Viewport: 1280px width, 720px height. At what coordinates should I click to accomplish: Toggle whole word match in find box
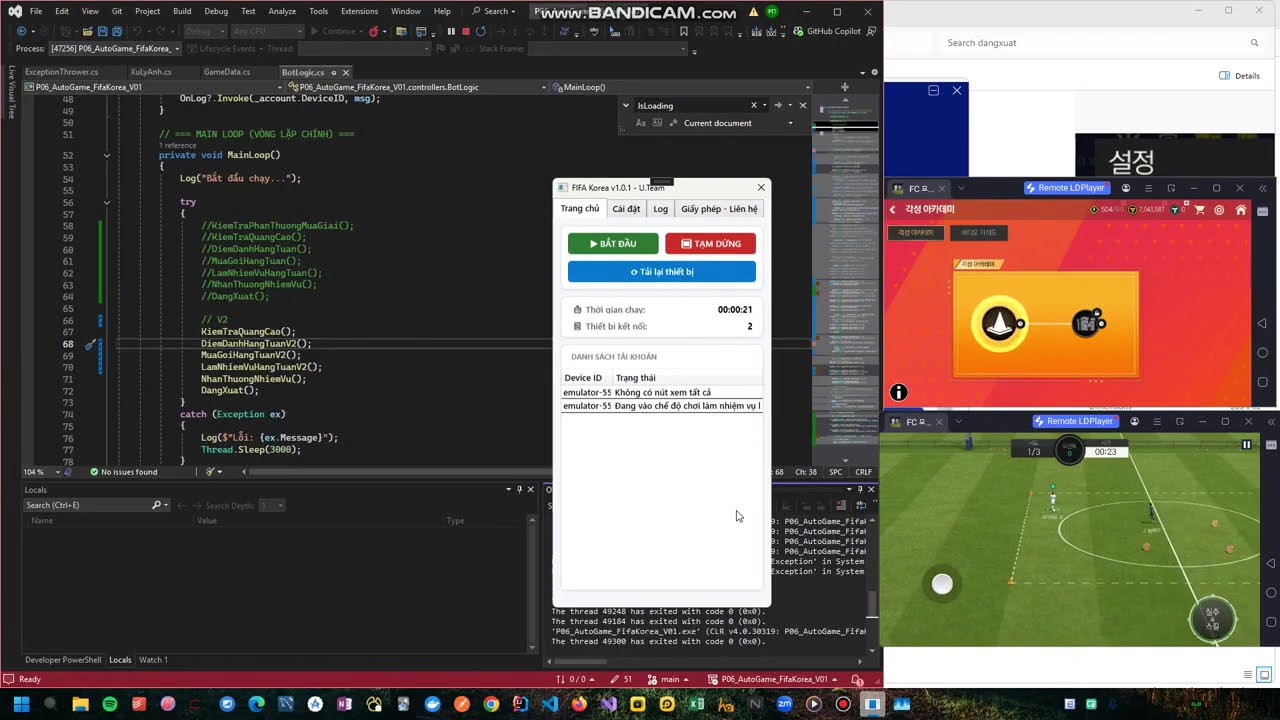657,123
